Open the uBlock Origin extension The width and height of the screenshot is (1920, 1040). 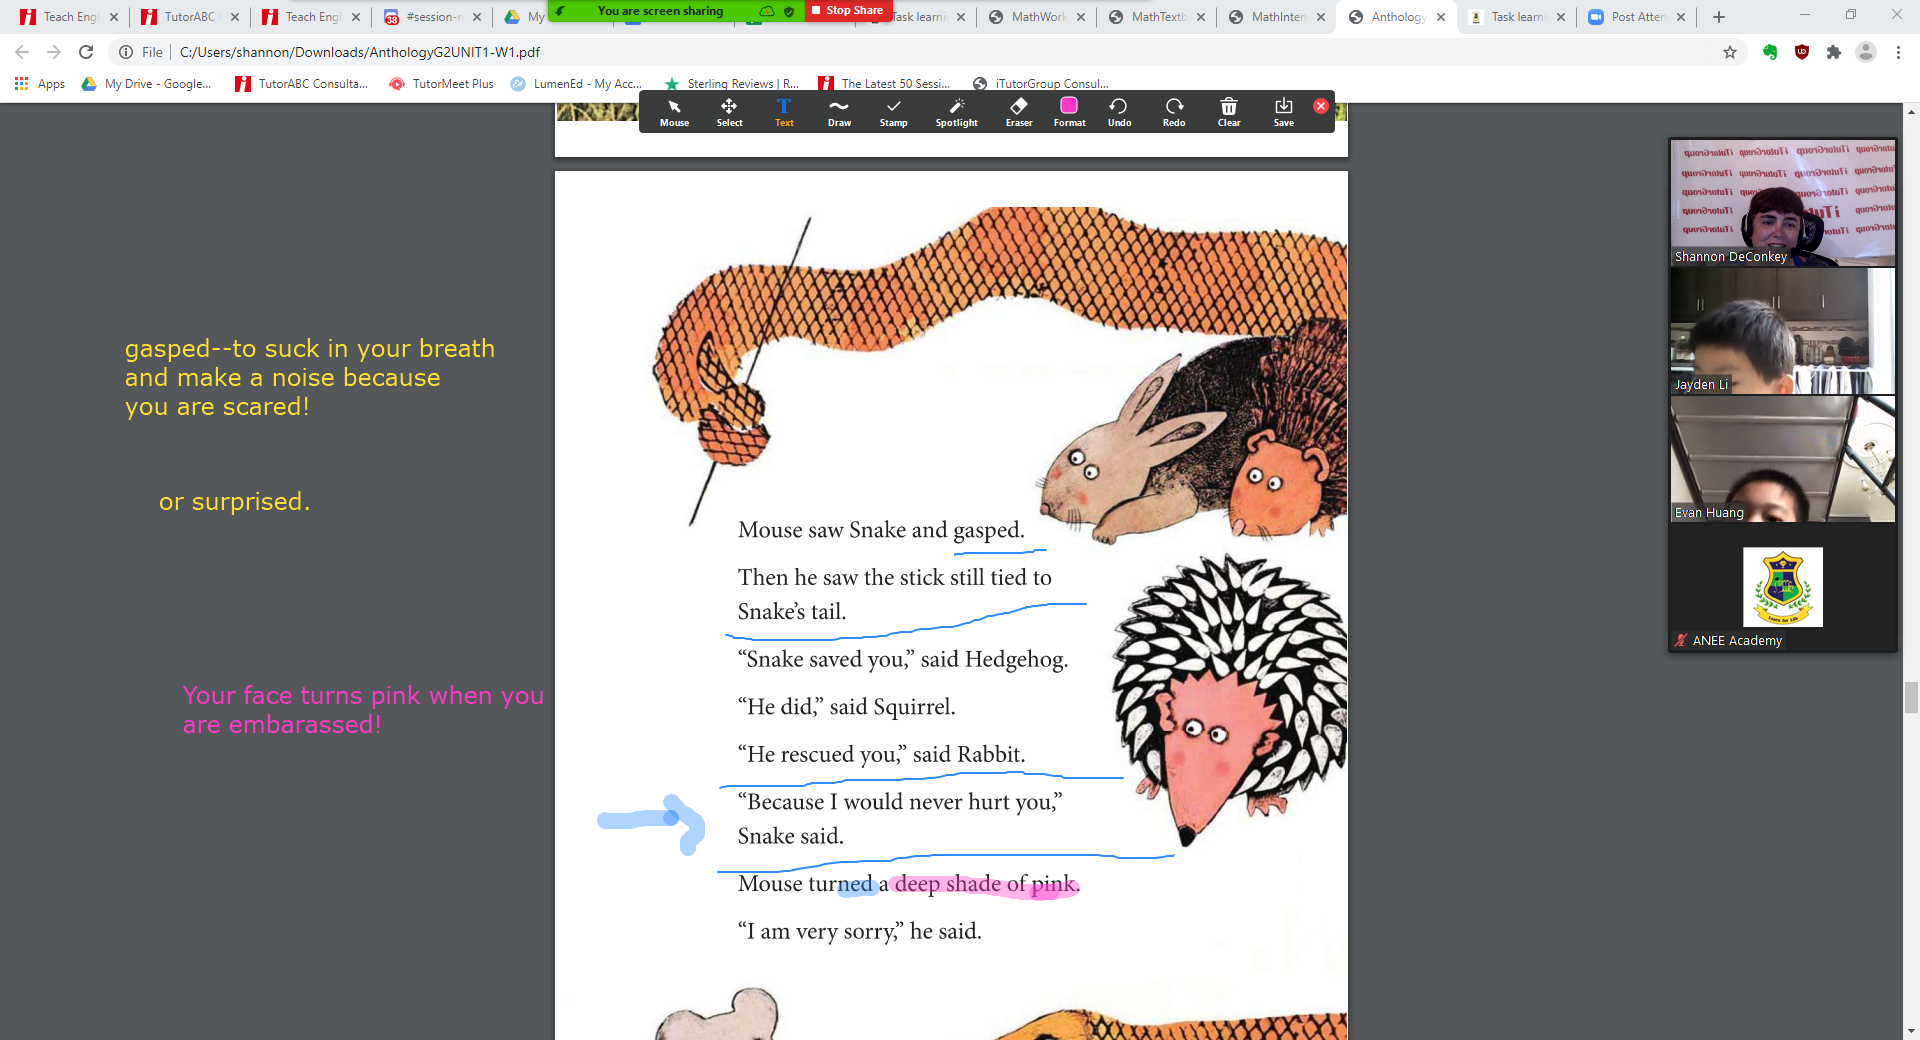click(x=1802, y=52)
